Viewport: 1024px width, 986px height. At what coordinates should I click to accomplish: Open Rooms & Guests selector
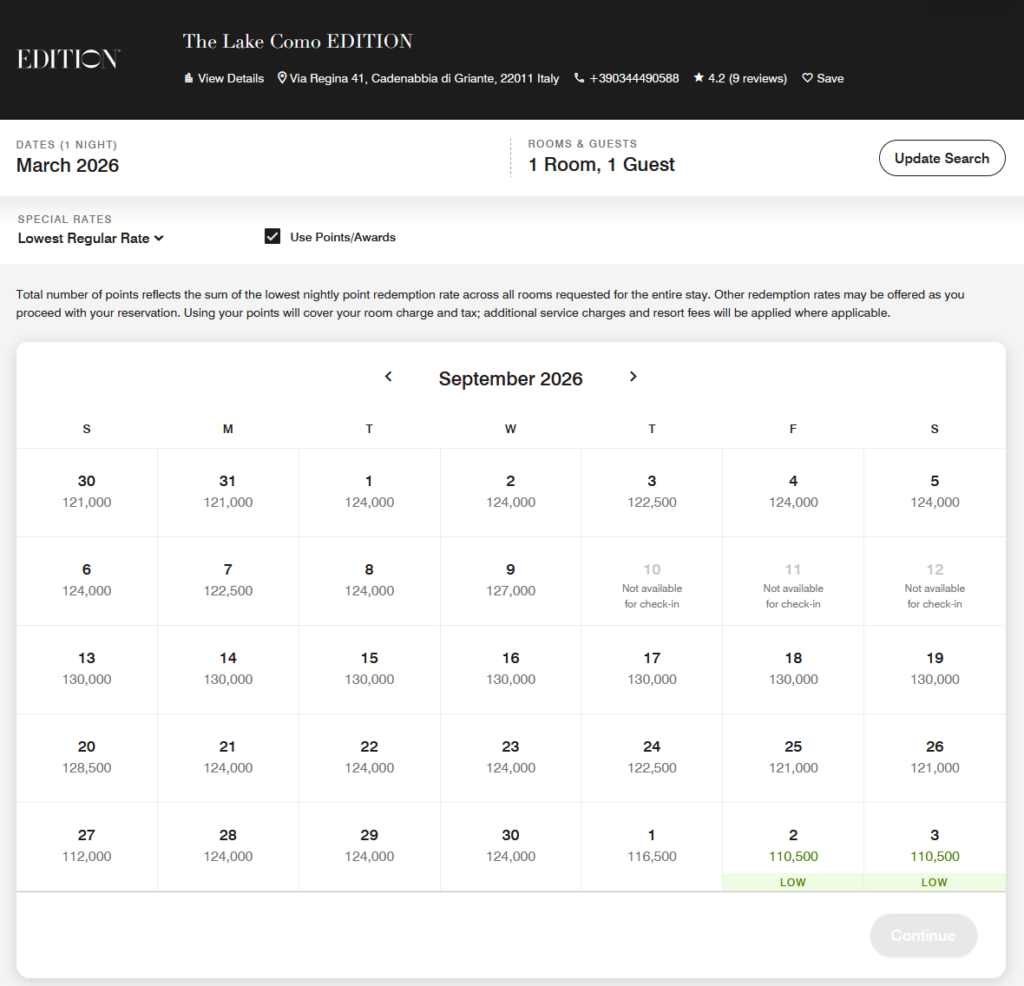[x=601, y=165]
